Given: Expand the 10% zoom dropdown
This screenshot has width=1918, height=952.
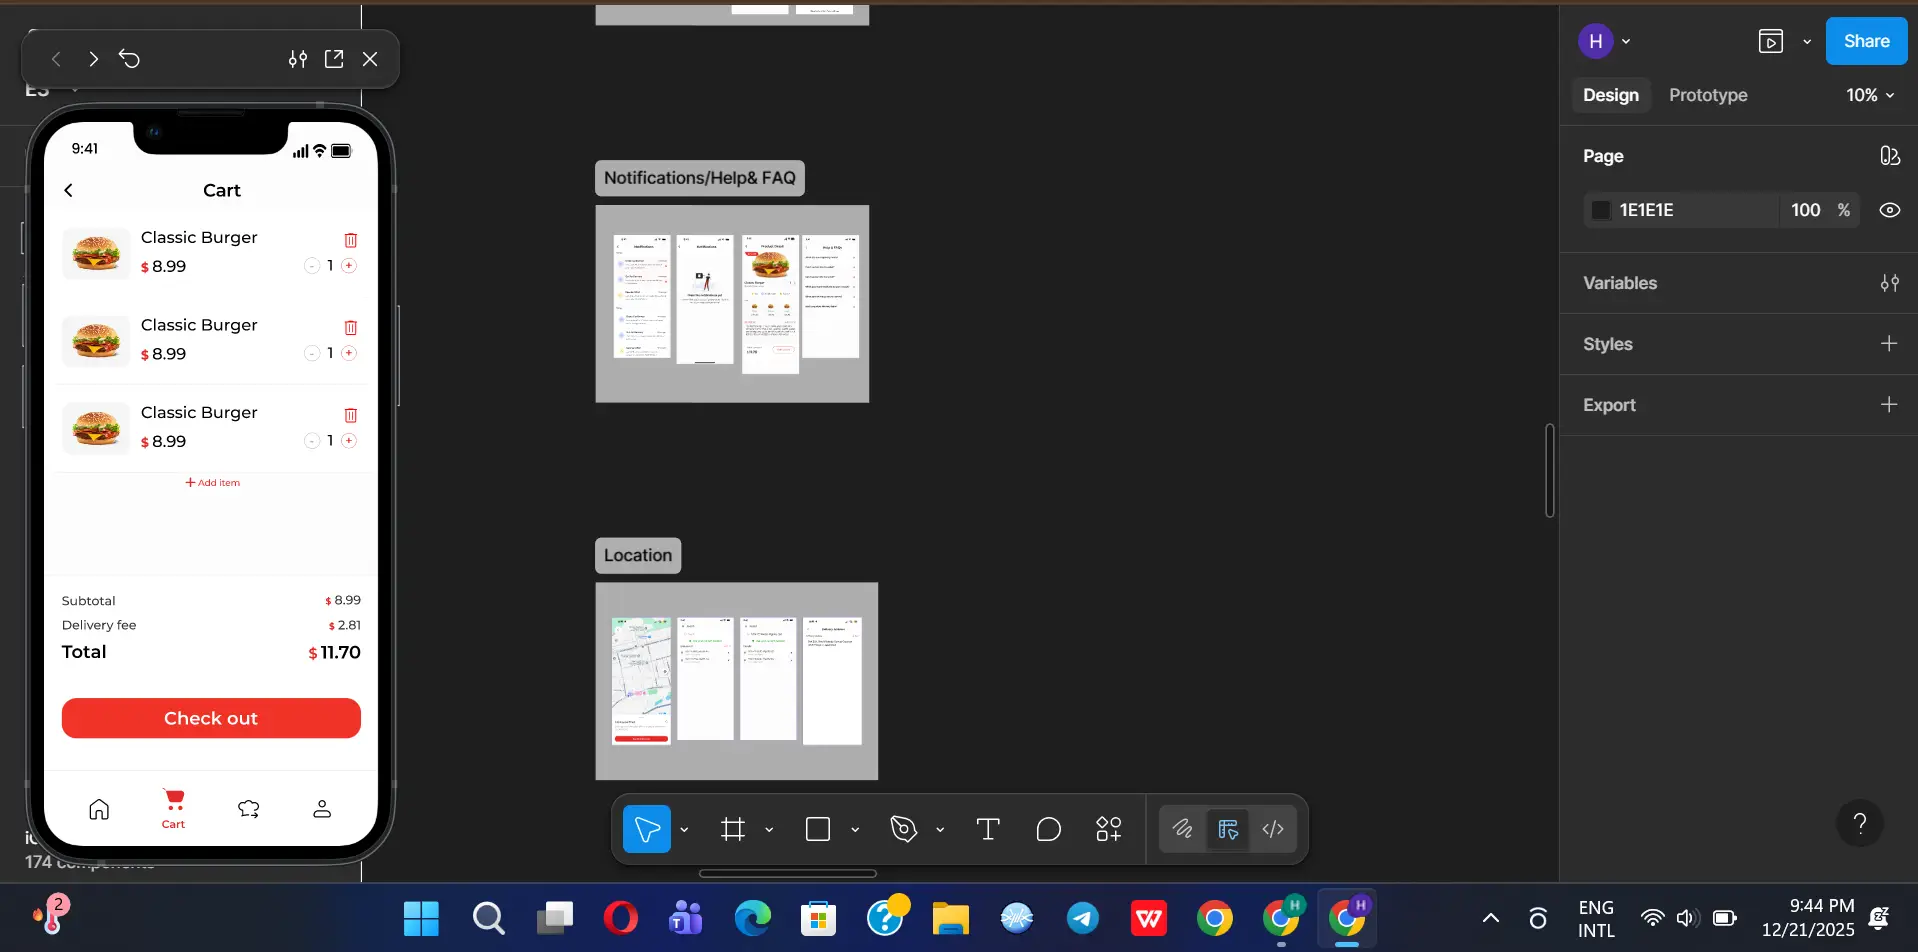Looking at the screenshot, I should [x=1870, y=95].
